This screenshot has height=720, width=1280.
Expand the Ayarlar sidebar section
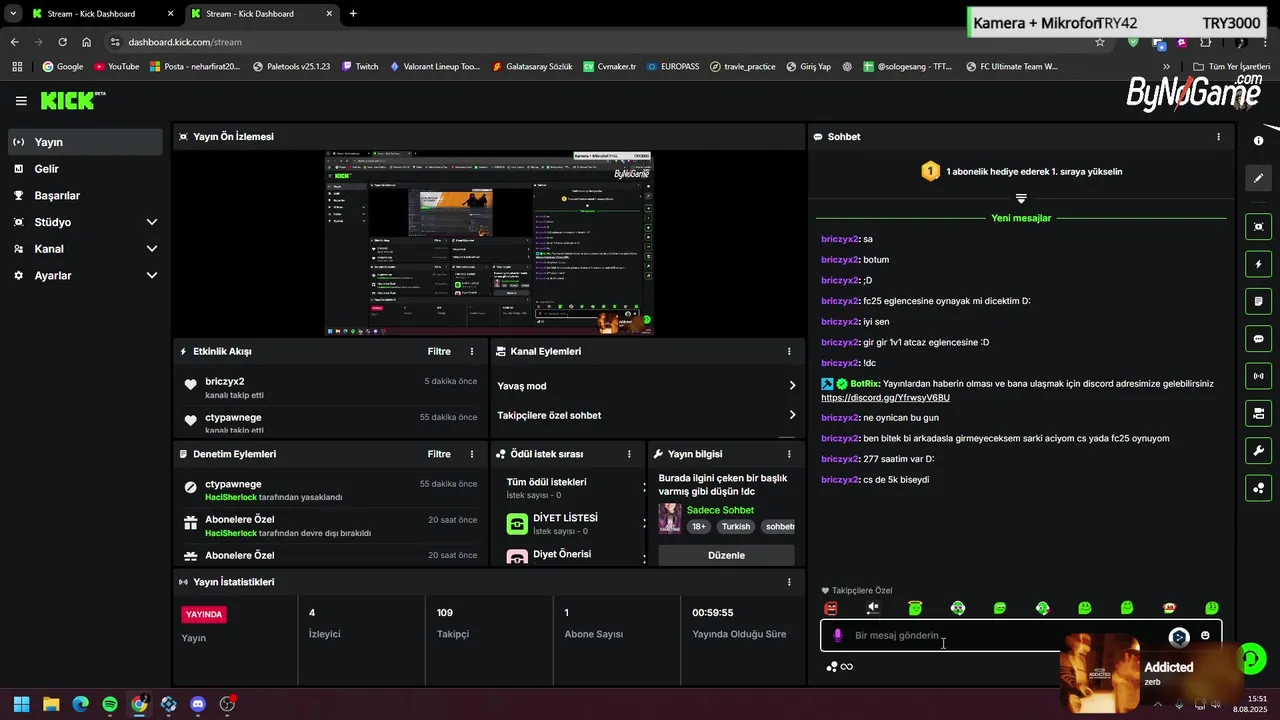[x=152, y=275]
